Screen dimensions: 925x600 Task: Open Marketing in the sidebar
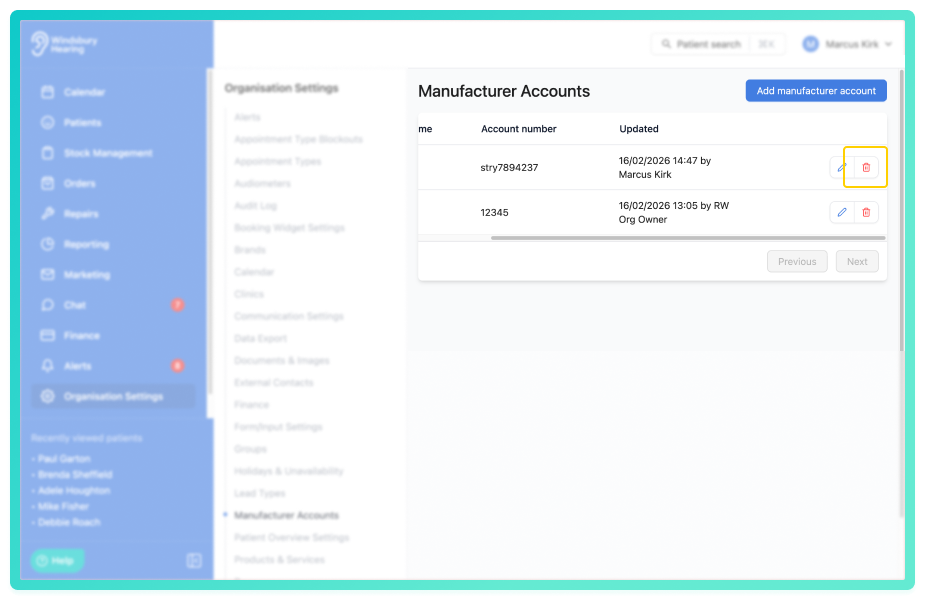point(113,275)
